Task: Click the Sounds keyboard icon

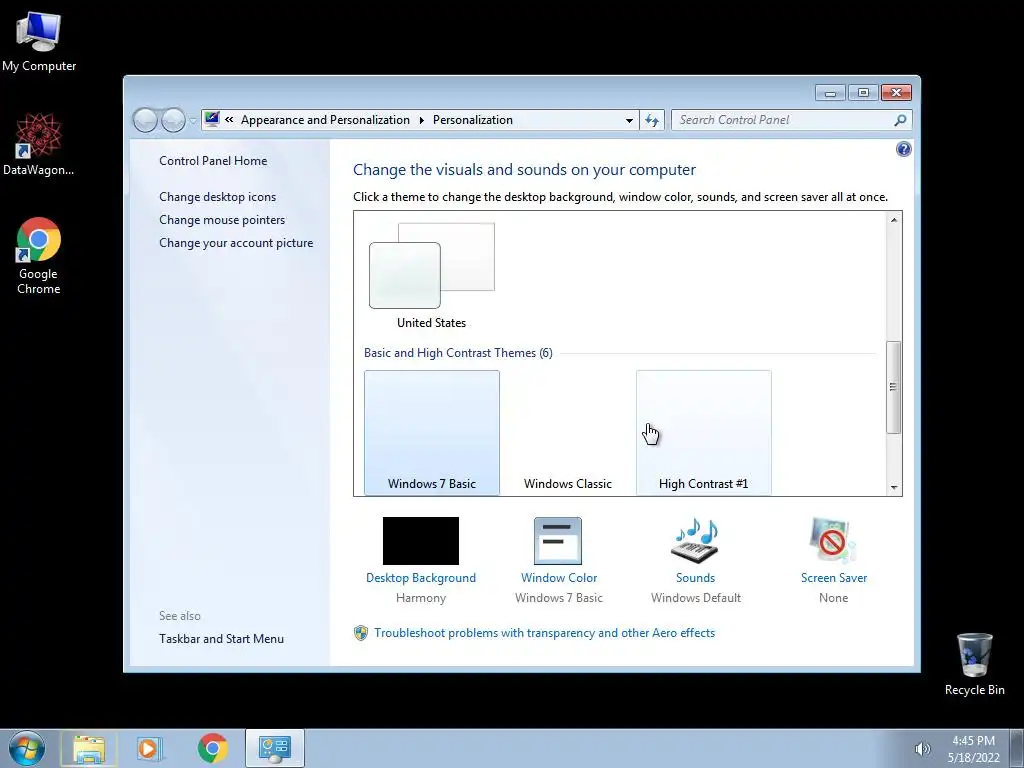Action: (x=696, y=541)
